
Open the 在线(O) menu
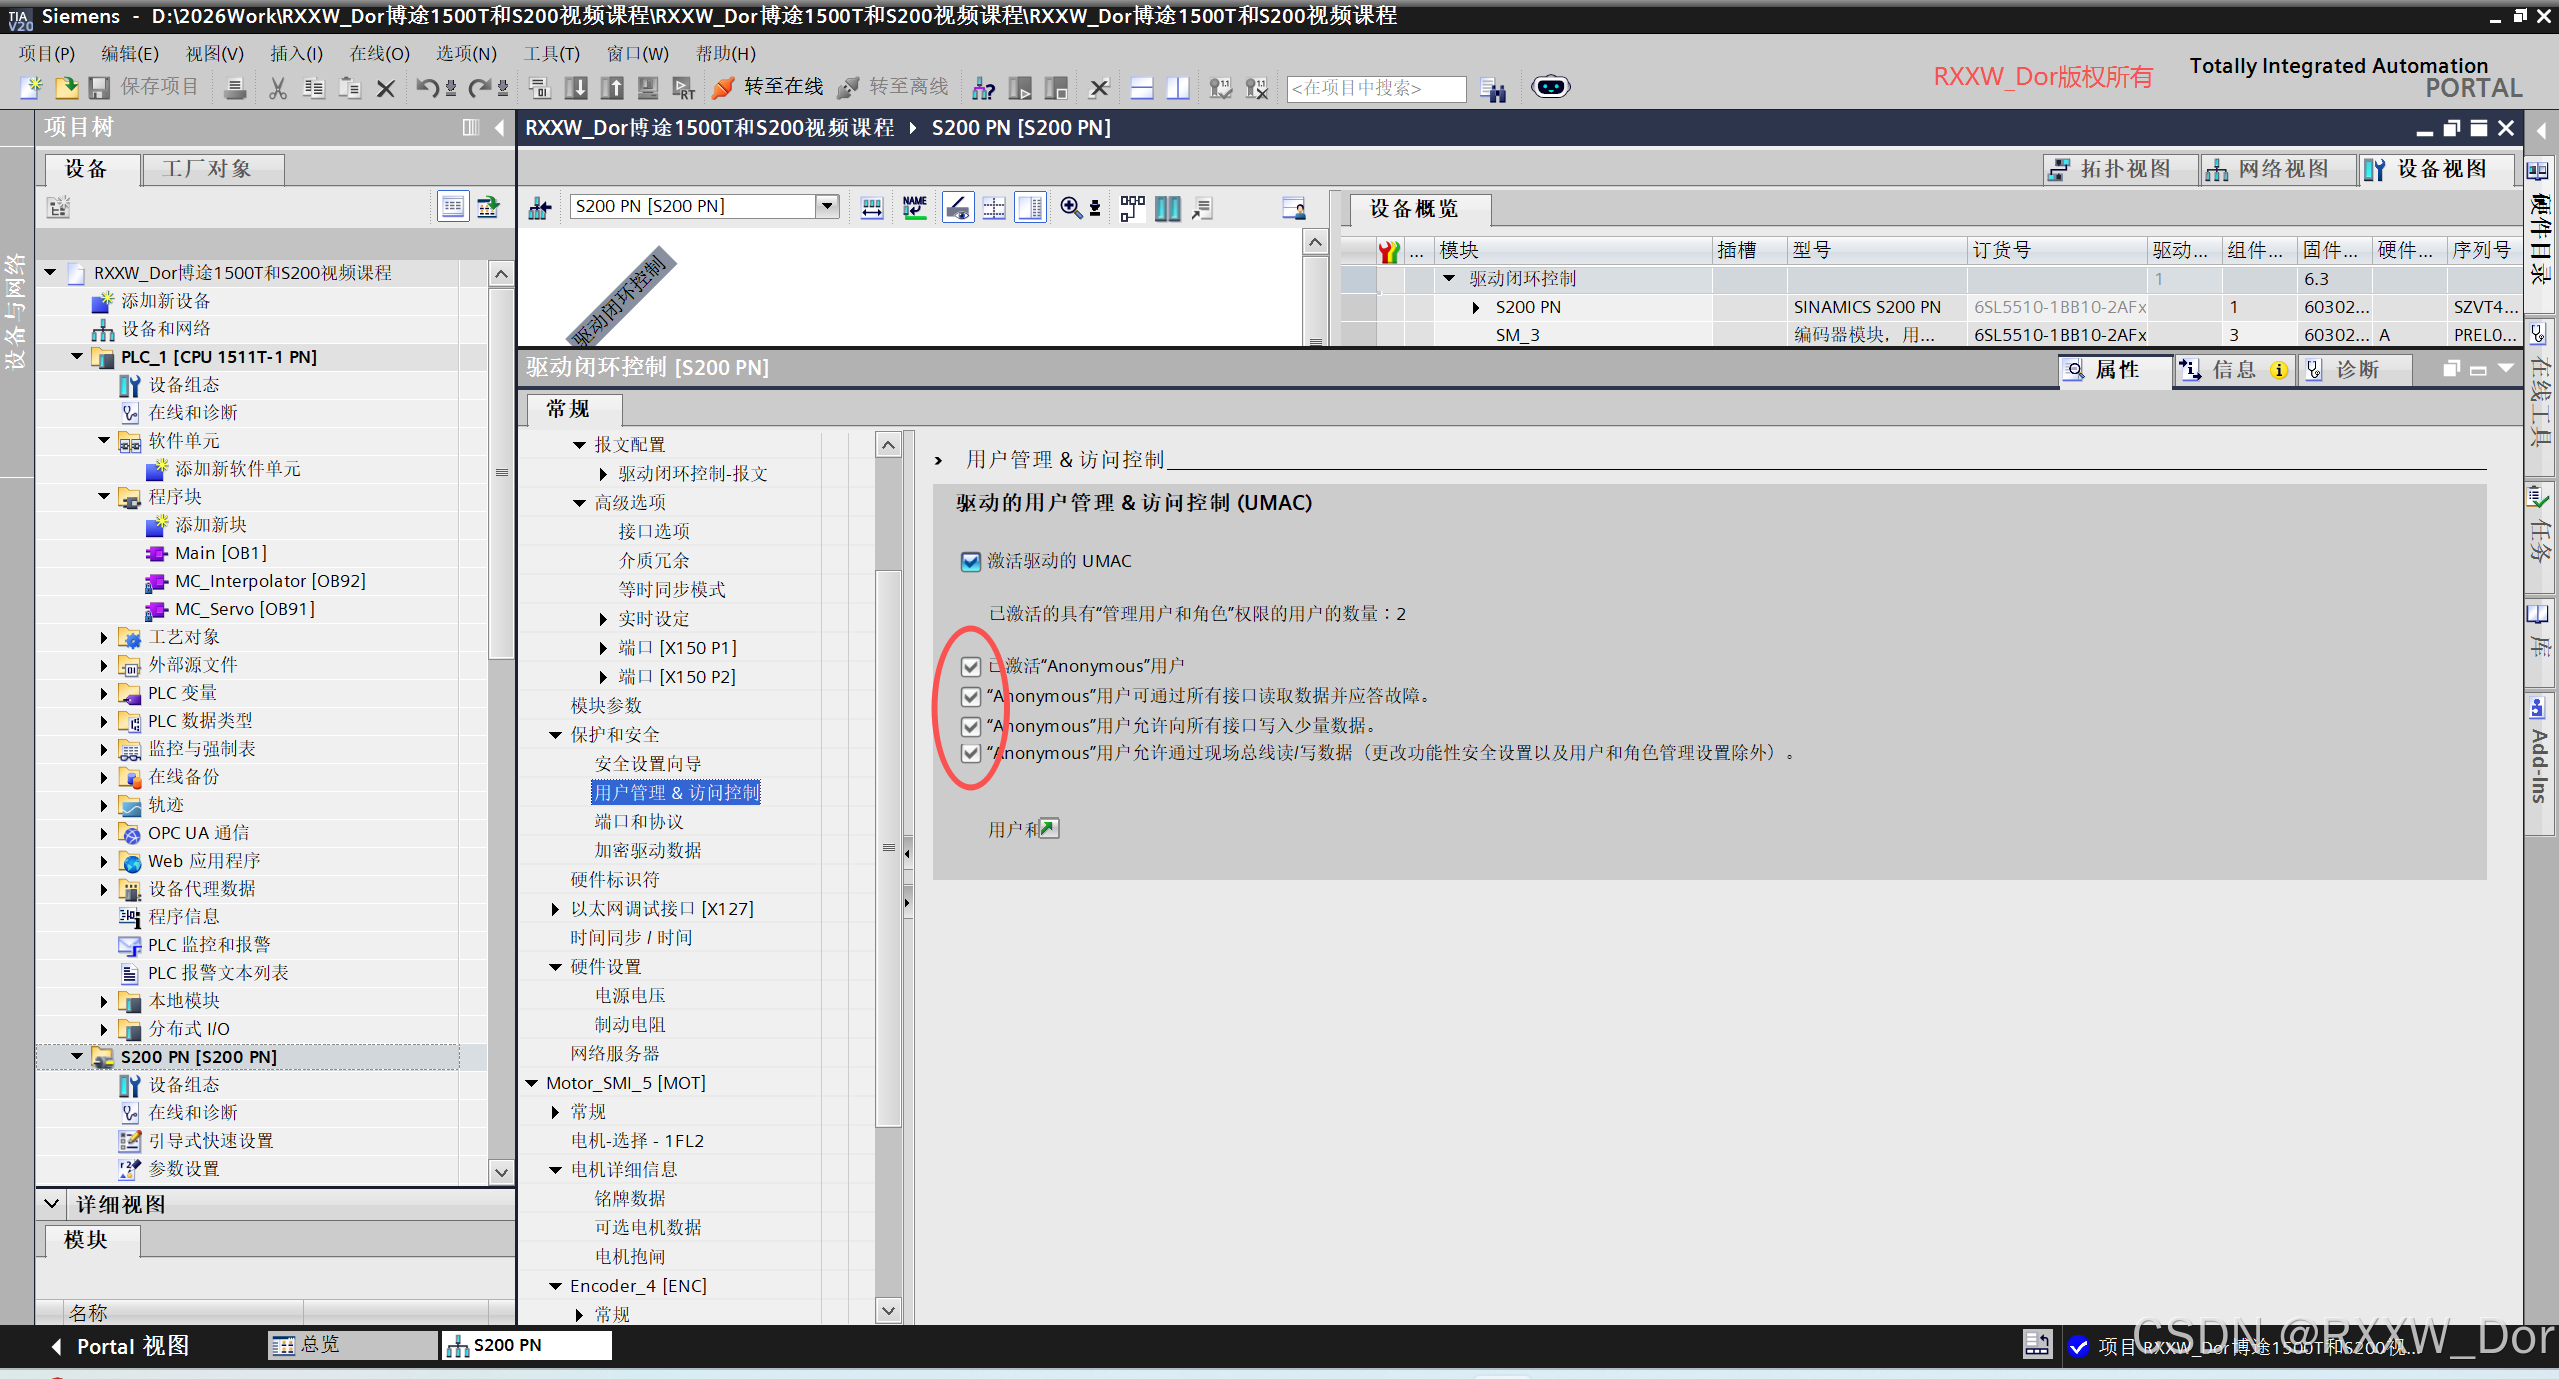(x=379, y=53)
